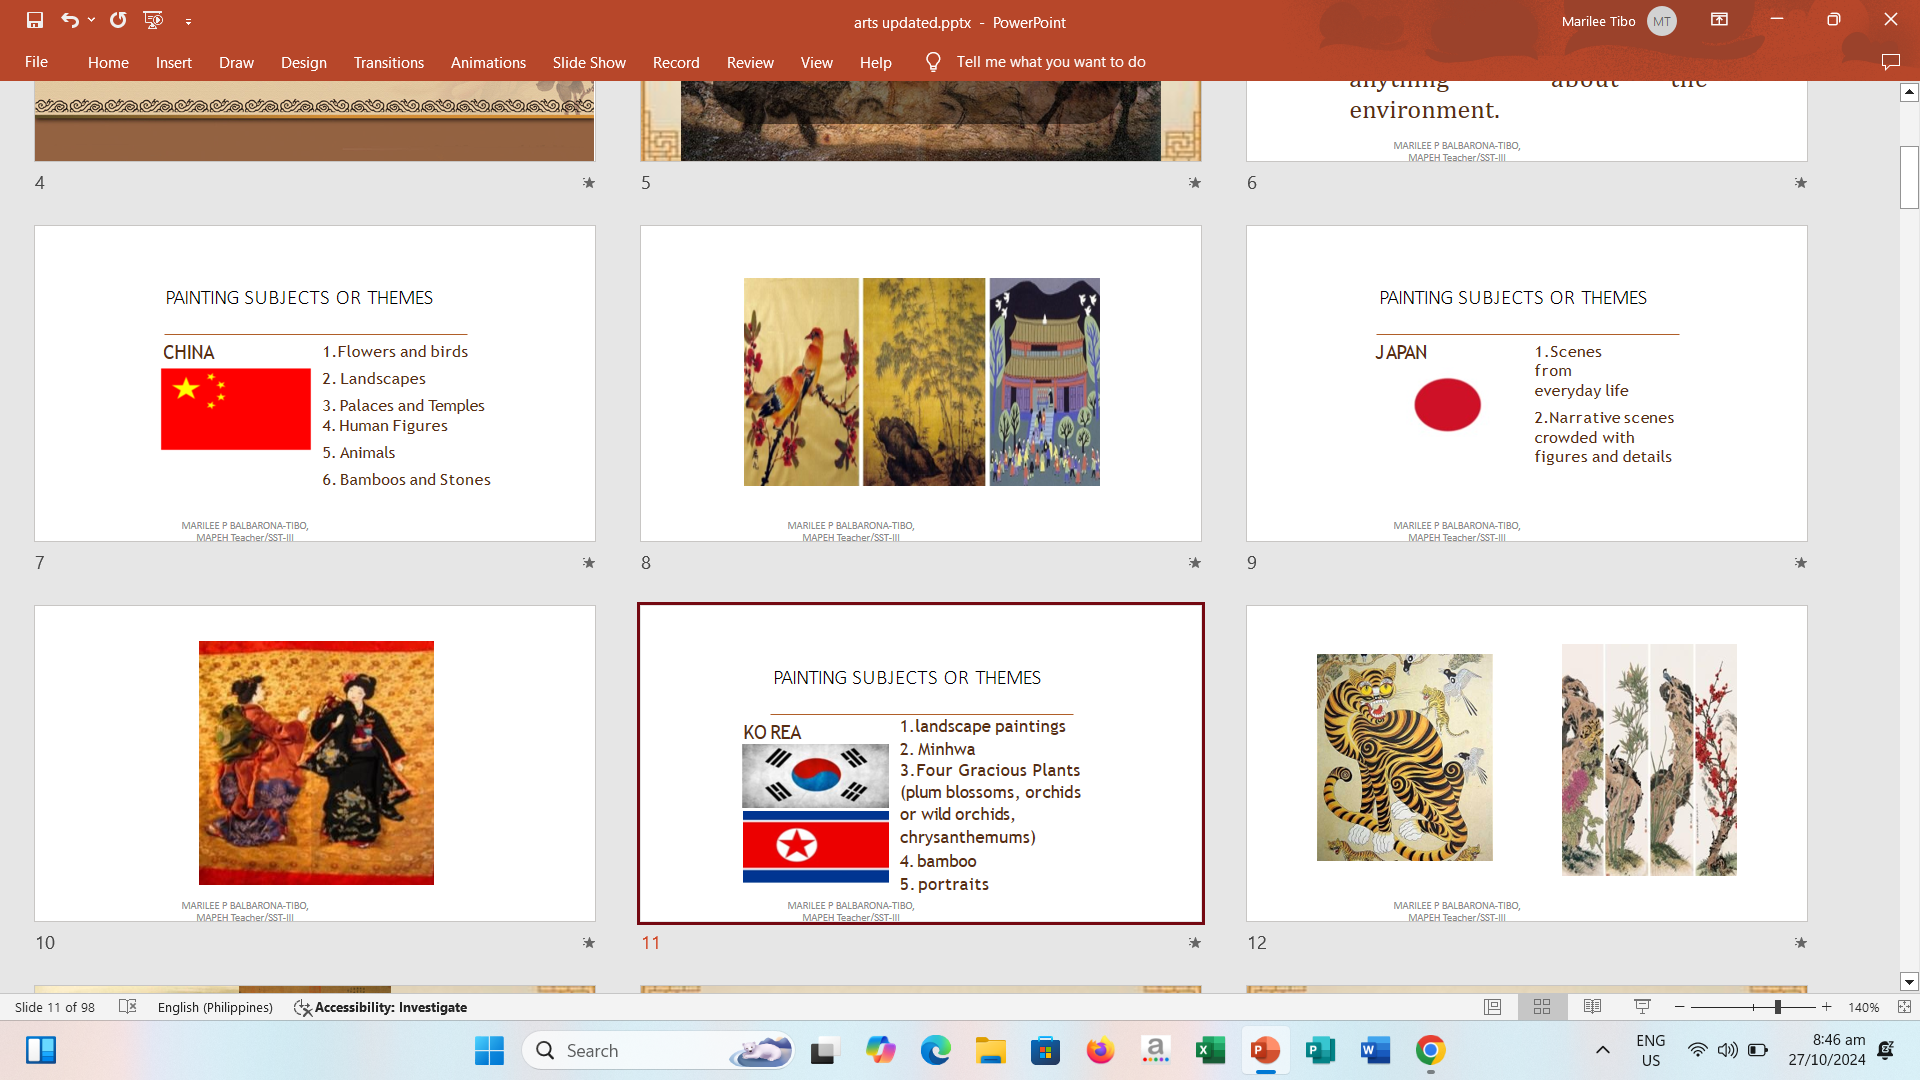The width and height of the screenshot is (1920, 1080).
Task: Open the Comments pane icon
Action: point(1890,62)
